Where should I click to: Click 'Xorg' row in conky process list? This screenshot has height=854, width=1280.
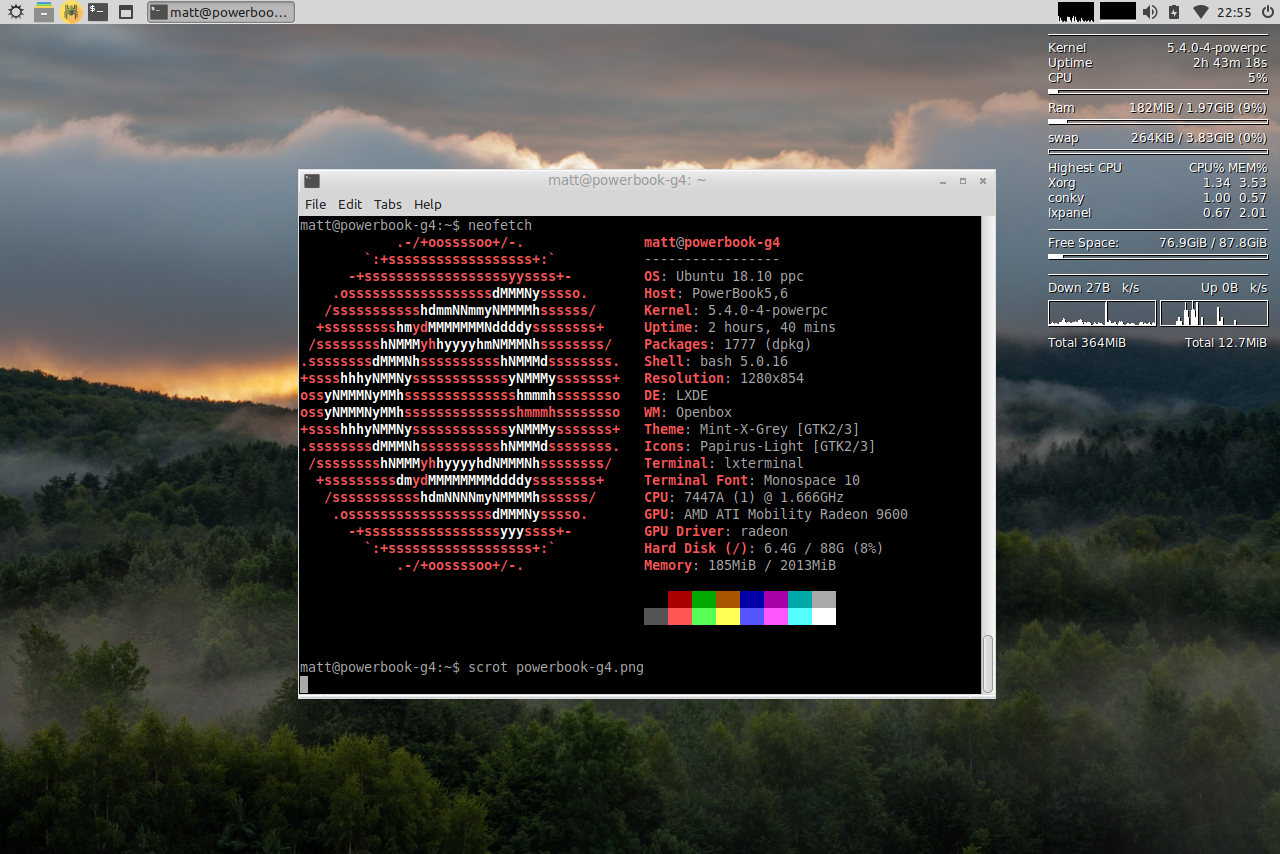(1157, 183)
